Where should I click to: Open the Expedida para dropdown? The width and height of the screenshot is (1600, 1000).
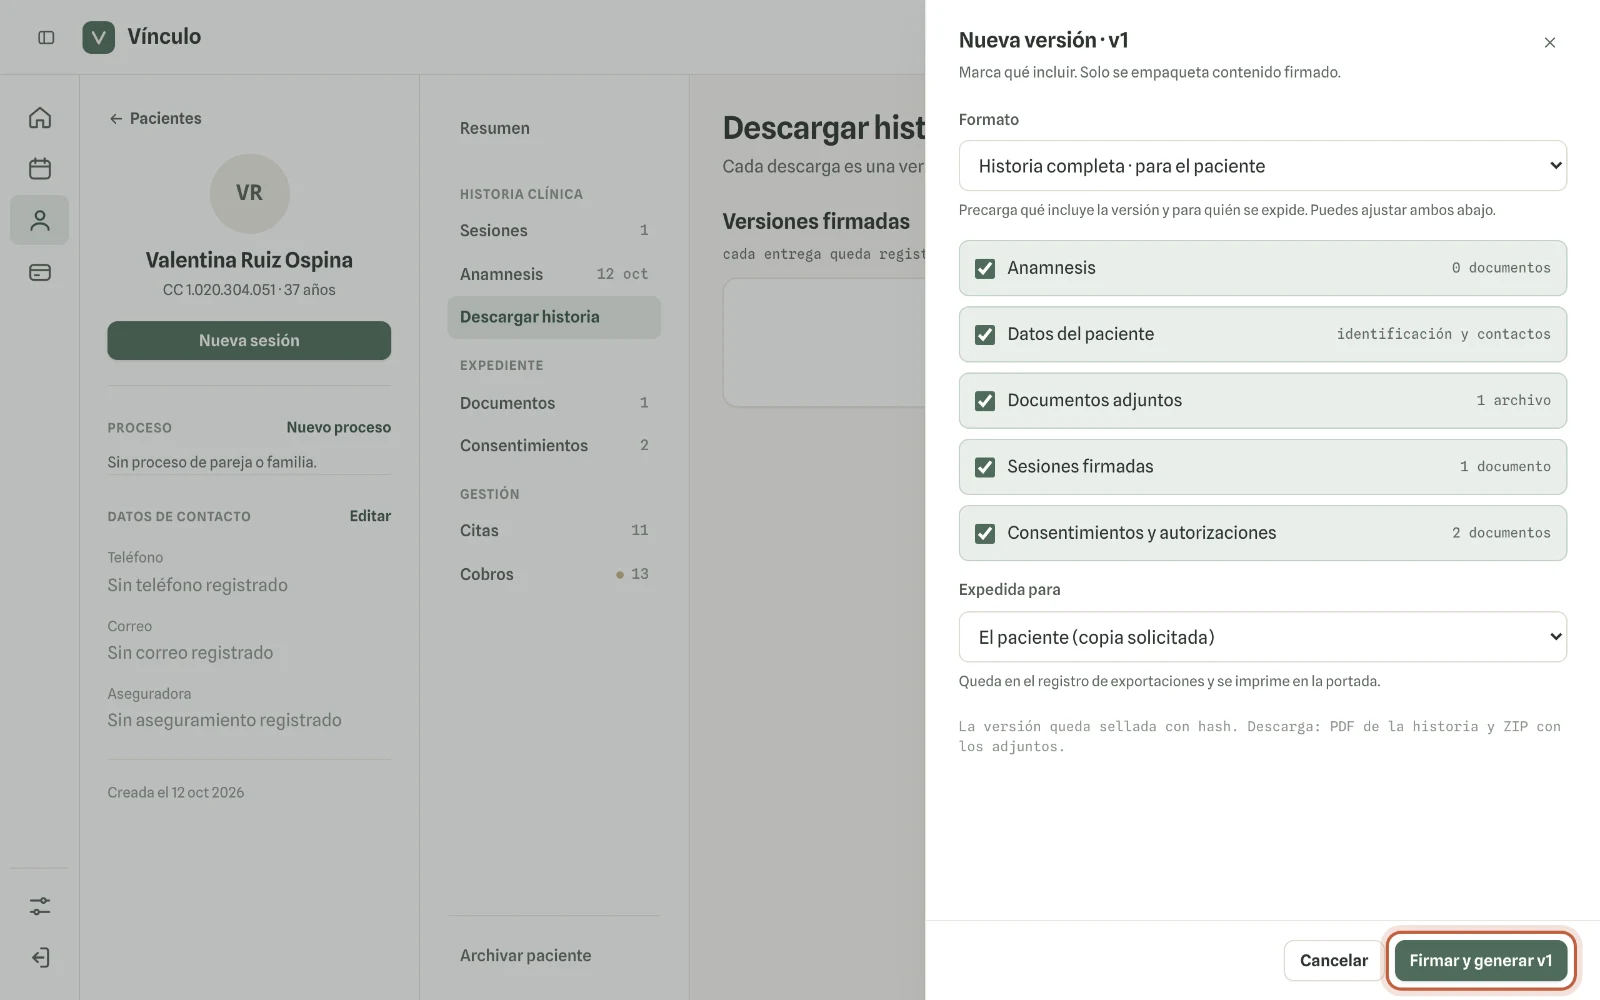[x=1262, y=637]
